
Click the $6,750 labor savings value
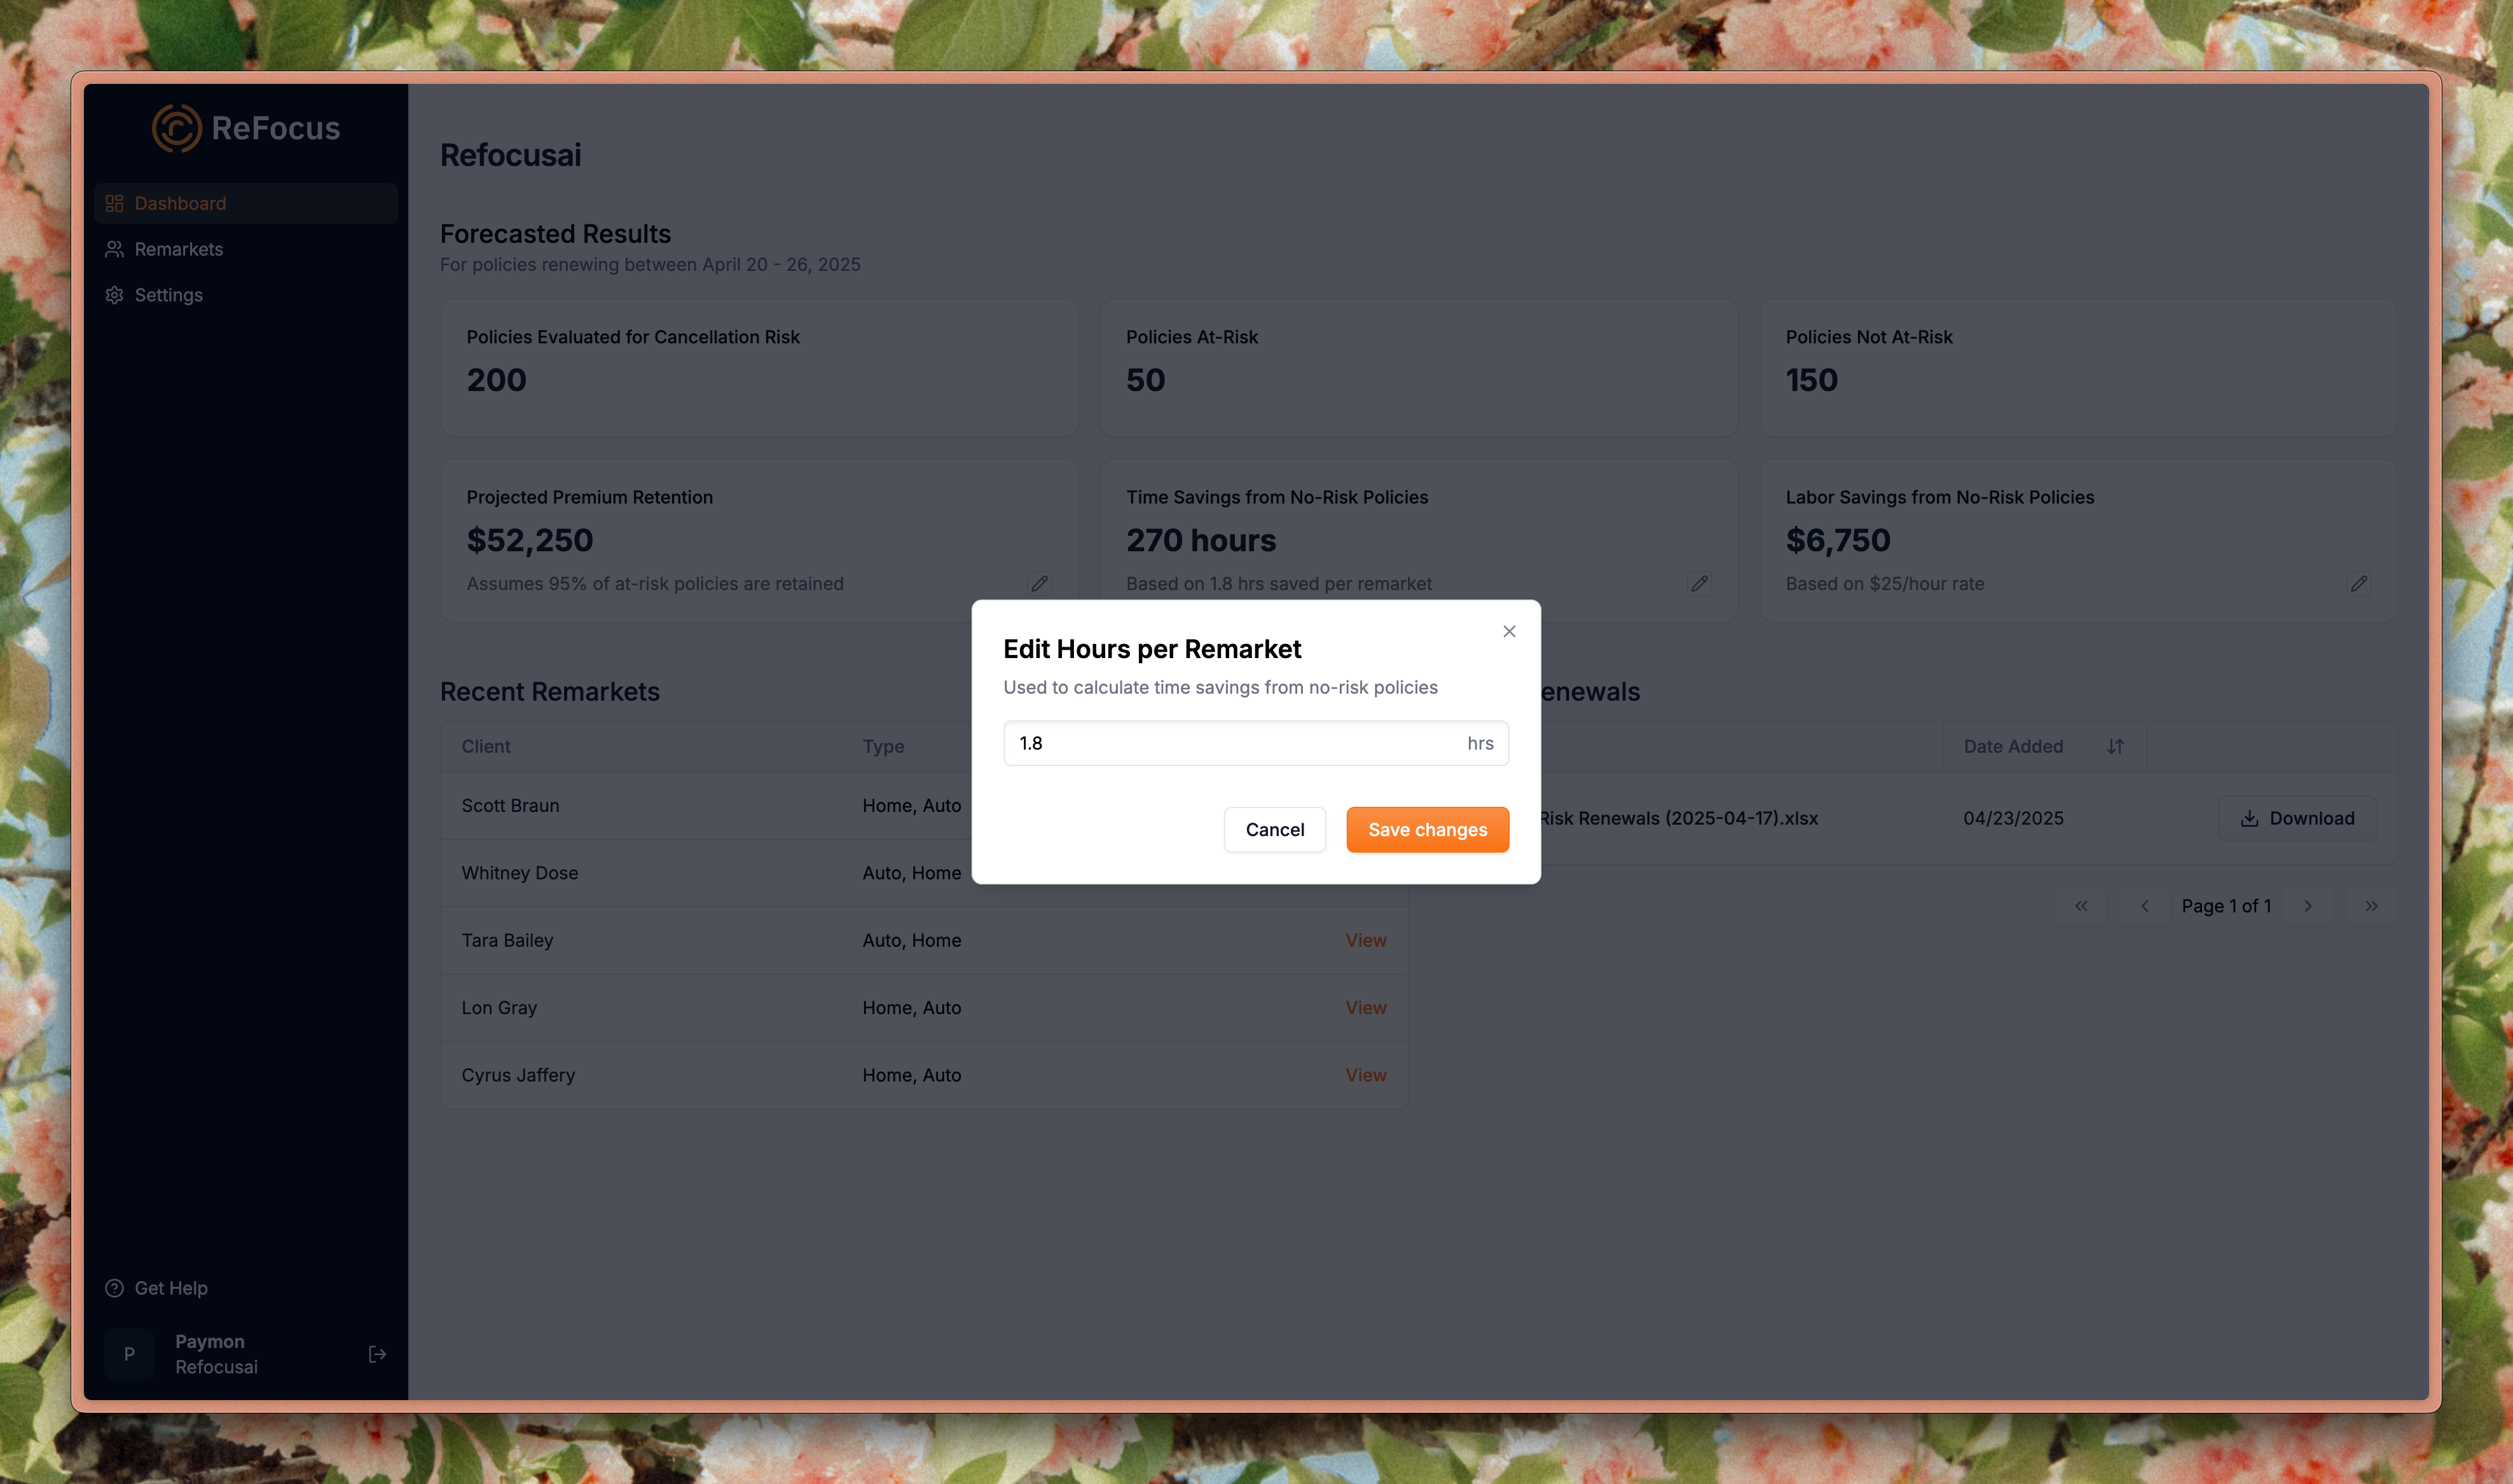click(x=1838, y=541)
